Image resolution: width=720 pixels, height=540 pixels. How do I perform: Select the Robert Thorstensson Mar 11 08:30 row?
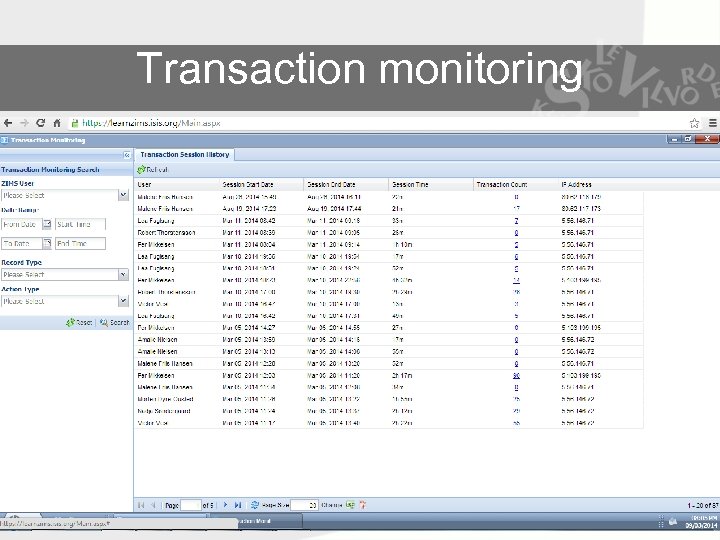pyautogui.click(x=389, y=233)
